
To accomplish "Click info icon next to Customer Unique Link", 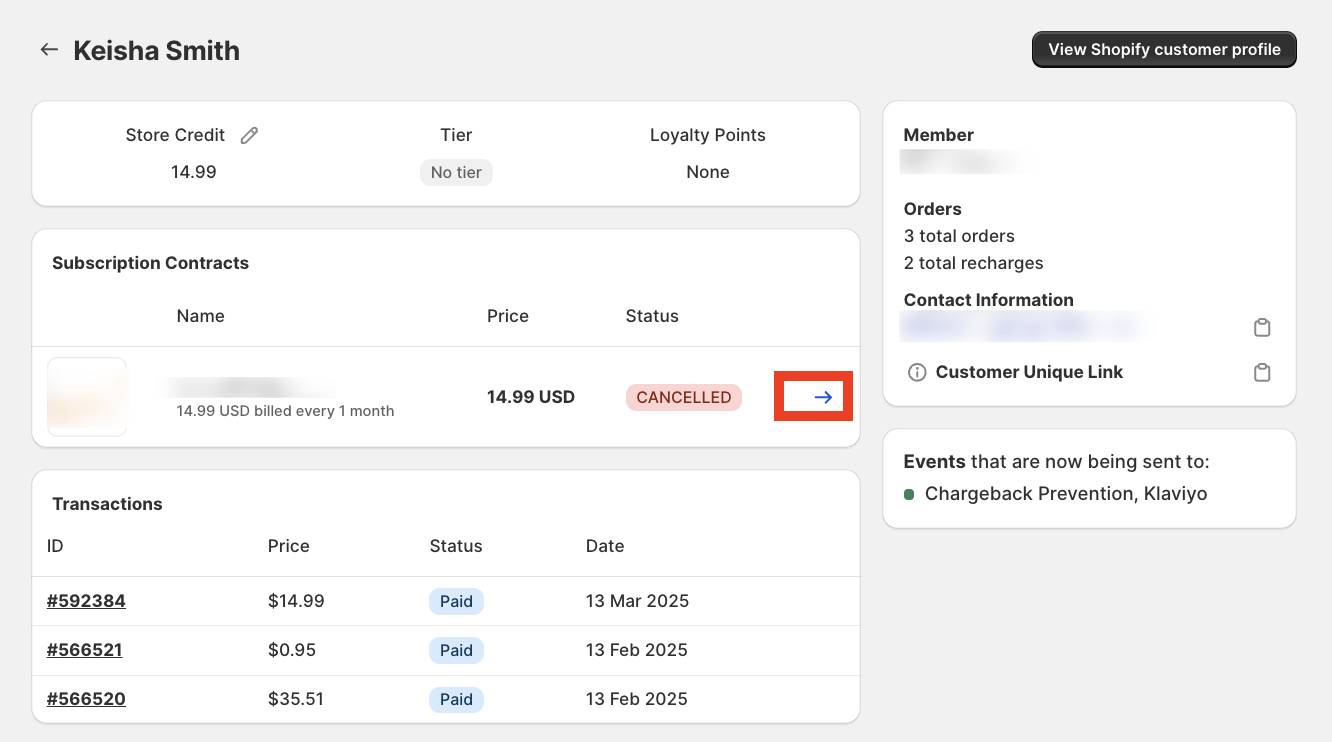I will pyautogui.click(x=916, y=372).
